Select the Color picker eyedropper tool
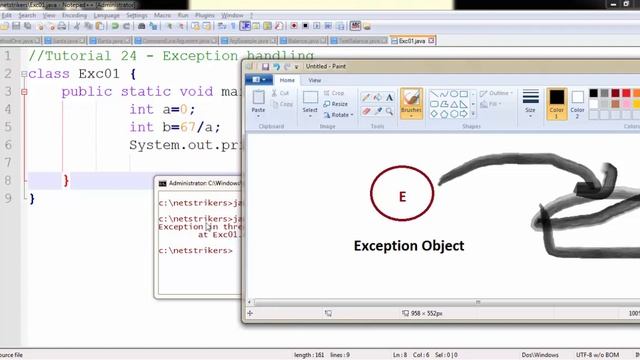Viewport: 640px width, 360px height. coord(378,111)
